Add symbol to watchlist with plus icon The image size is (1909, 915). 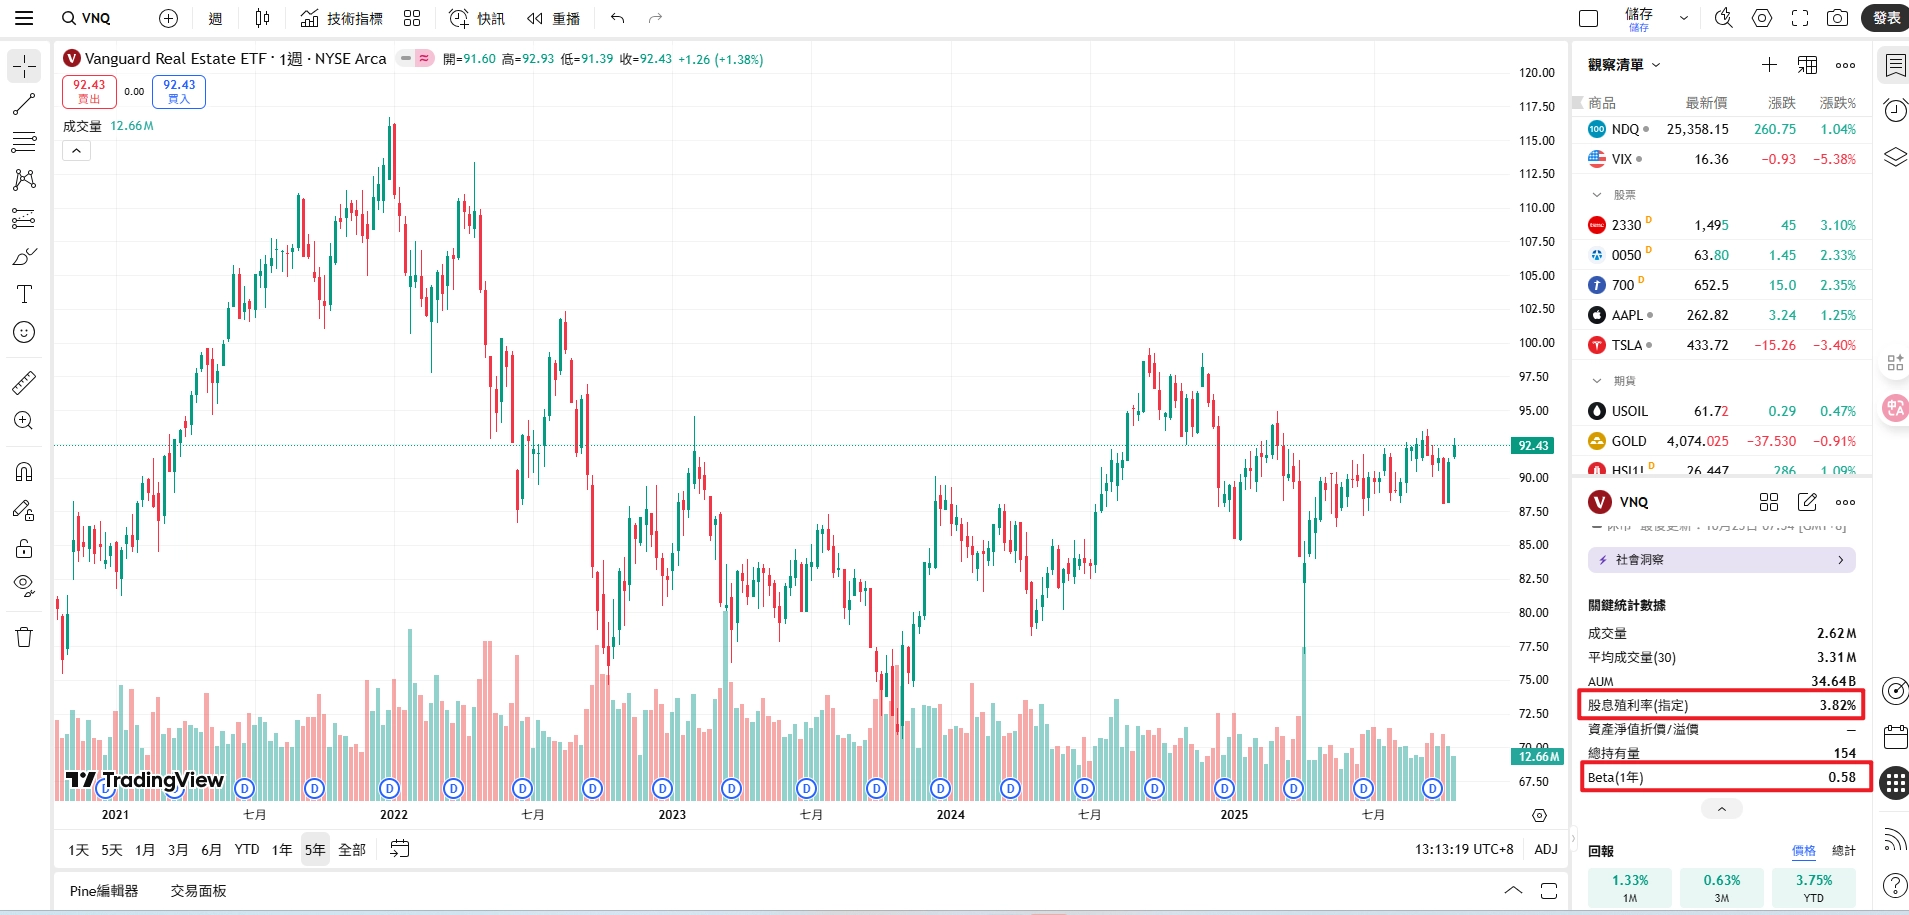click(1769, 65)
